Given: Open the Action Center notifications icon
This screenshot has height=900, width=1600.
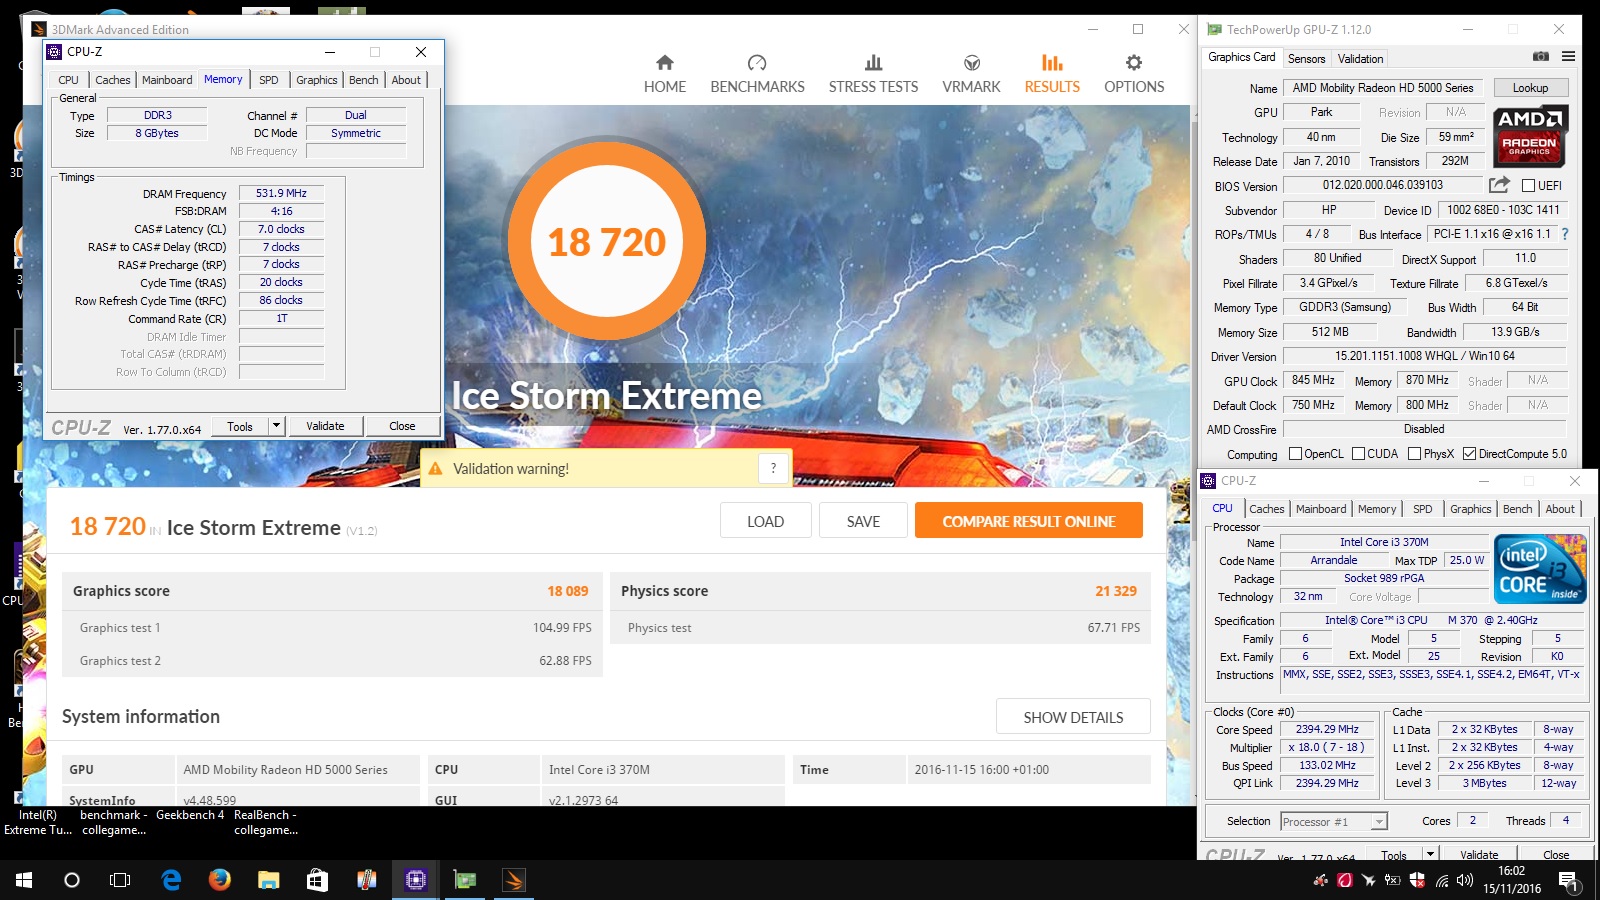Looking at the screenshot, I should coord(1570,880).
